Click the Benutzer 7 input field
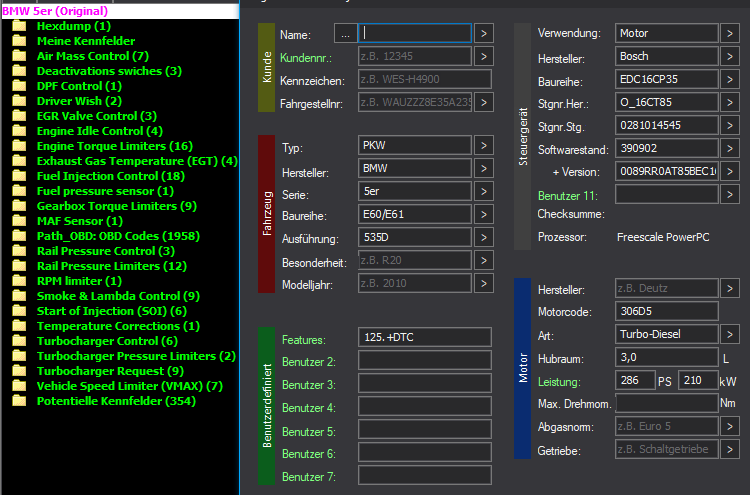750x495 pixels. (425, 475)
